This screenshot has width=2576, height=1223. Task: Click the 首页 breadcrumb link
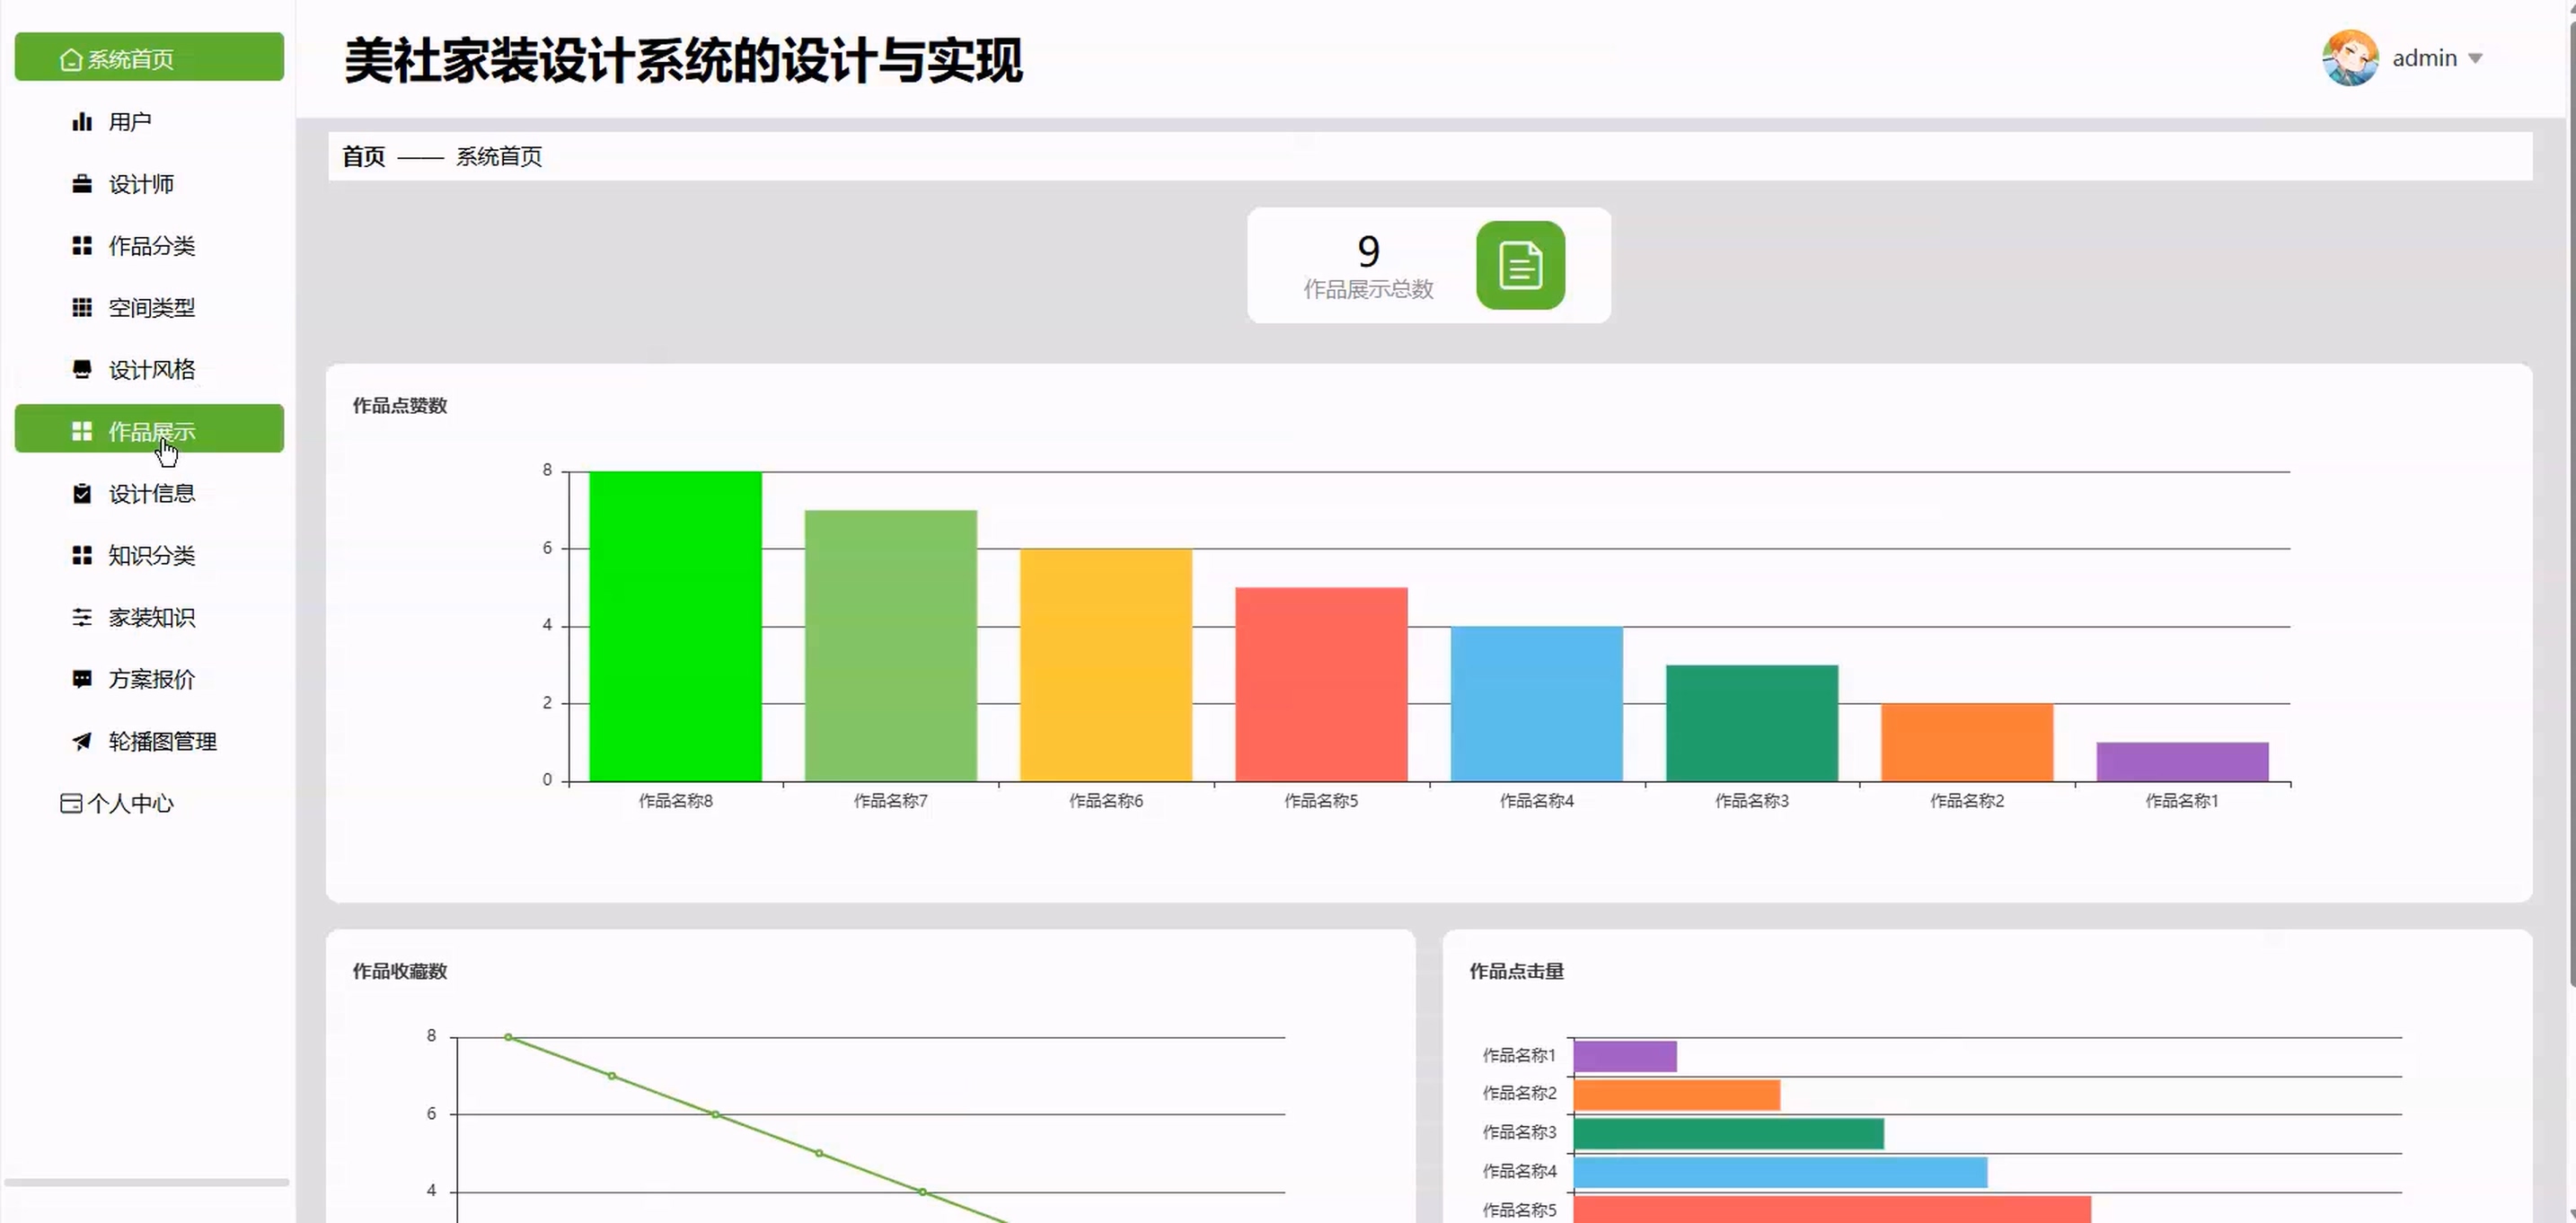tap(363, 156)
